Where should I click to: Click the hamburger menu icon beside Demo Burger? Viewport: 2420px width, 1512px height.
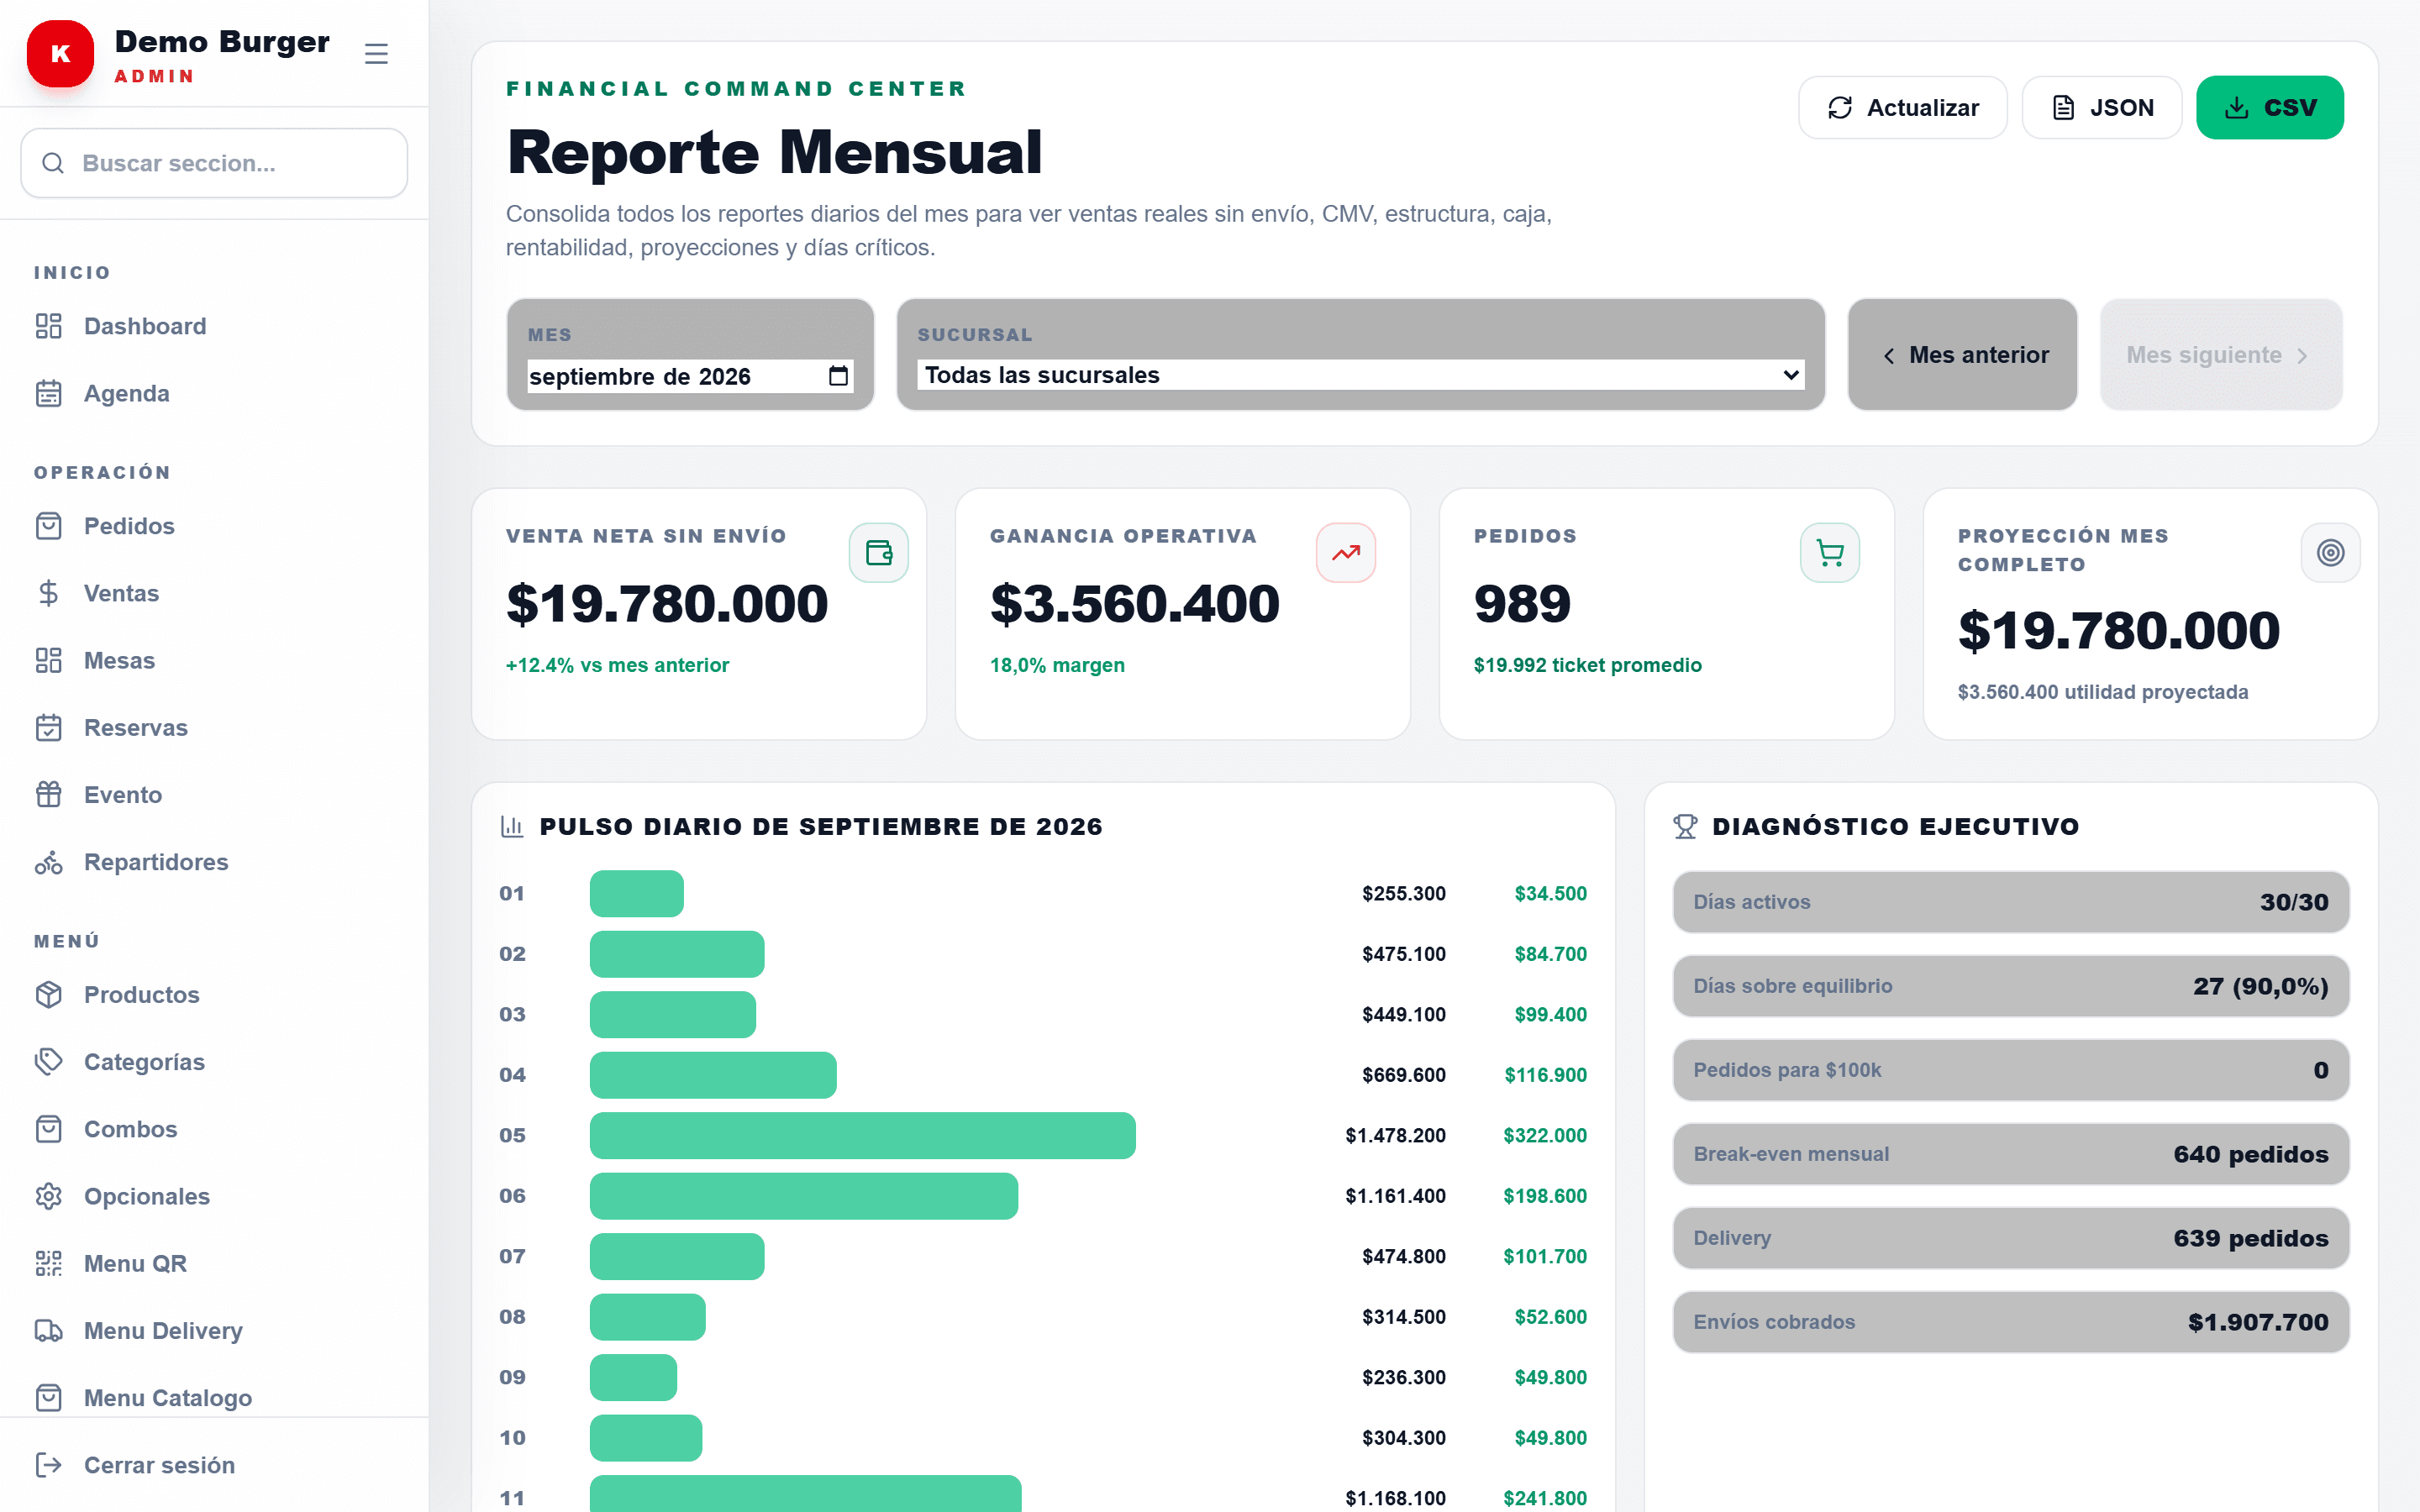pyautogui.click(x=376, y=54)
